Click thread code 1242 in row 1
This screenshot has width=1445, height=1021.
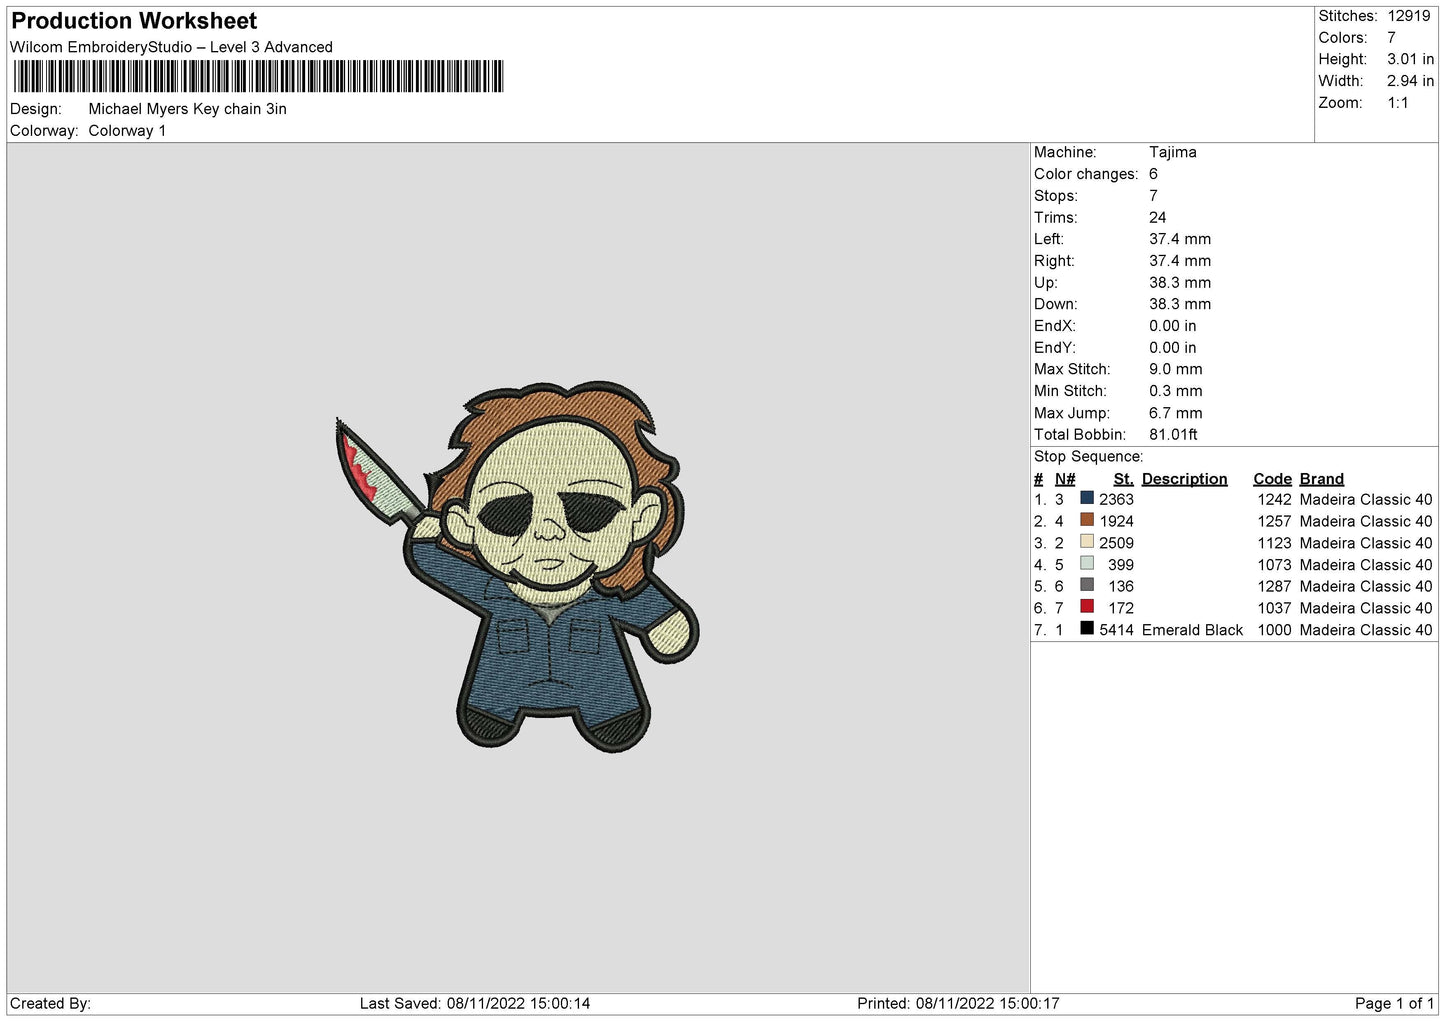pyautogui.click(x=1274, y=500)
